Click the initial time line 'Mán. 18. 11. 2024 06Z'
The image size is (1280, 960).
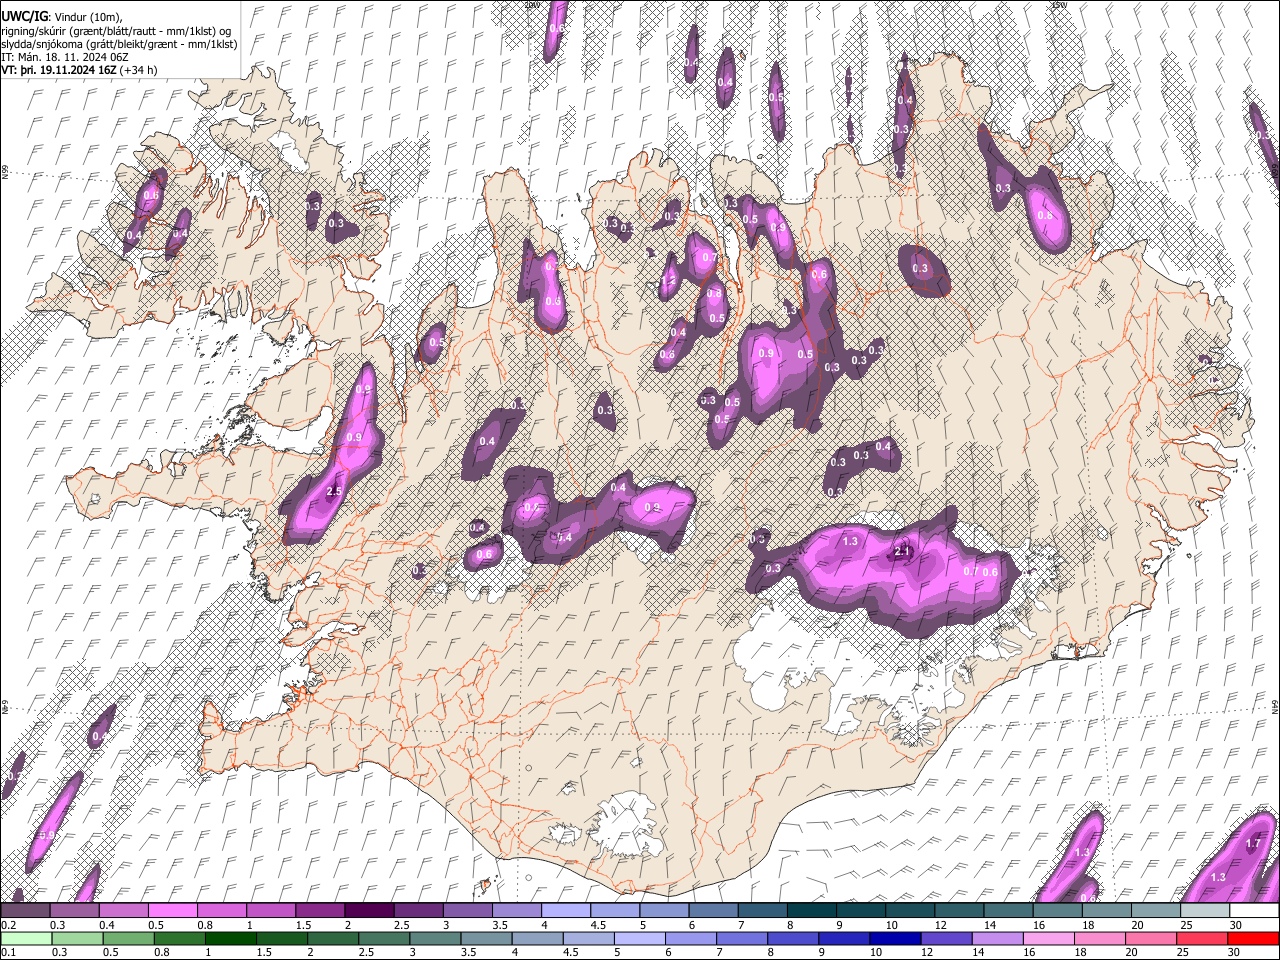coord(72,57)
